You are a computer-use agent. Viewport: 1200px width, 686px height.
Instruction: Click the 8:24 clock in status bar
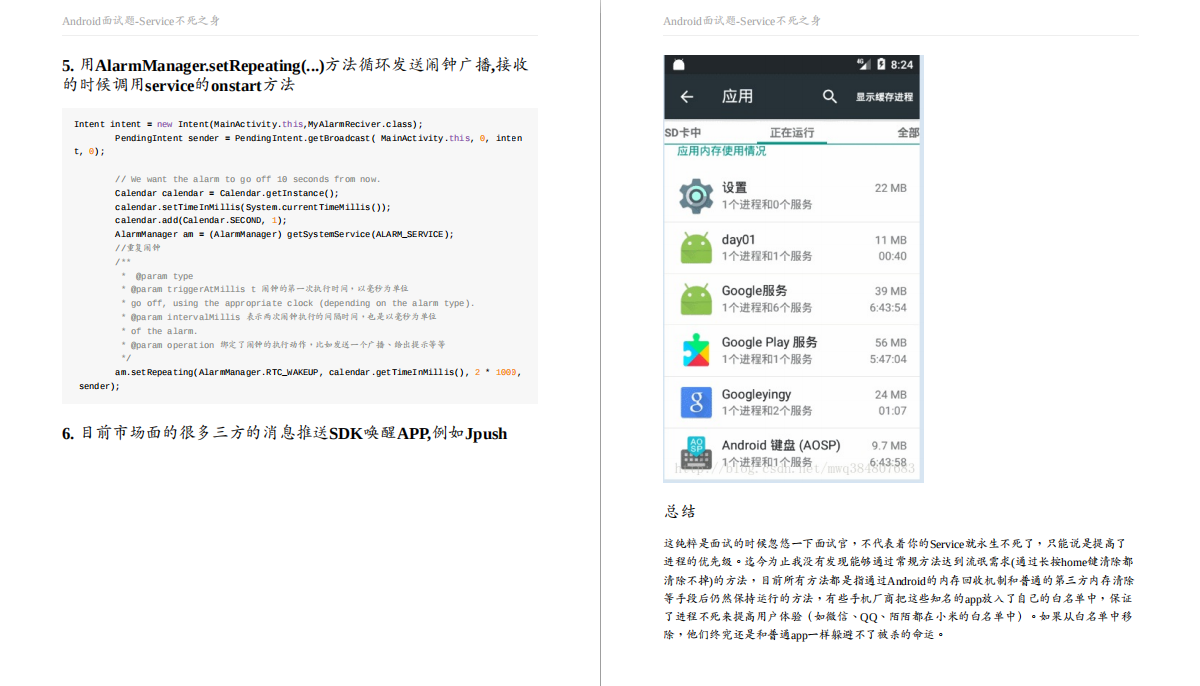coord(902,64)
